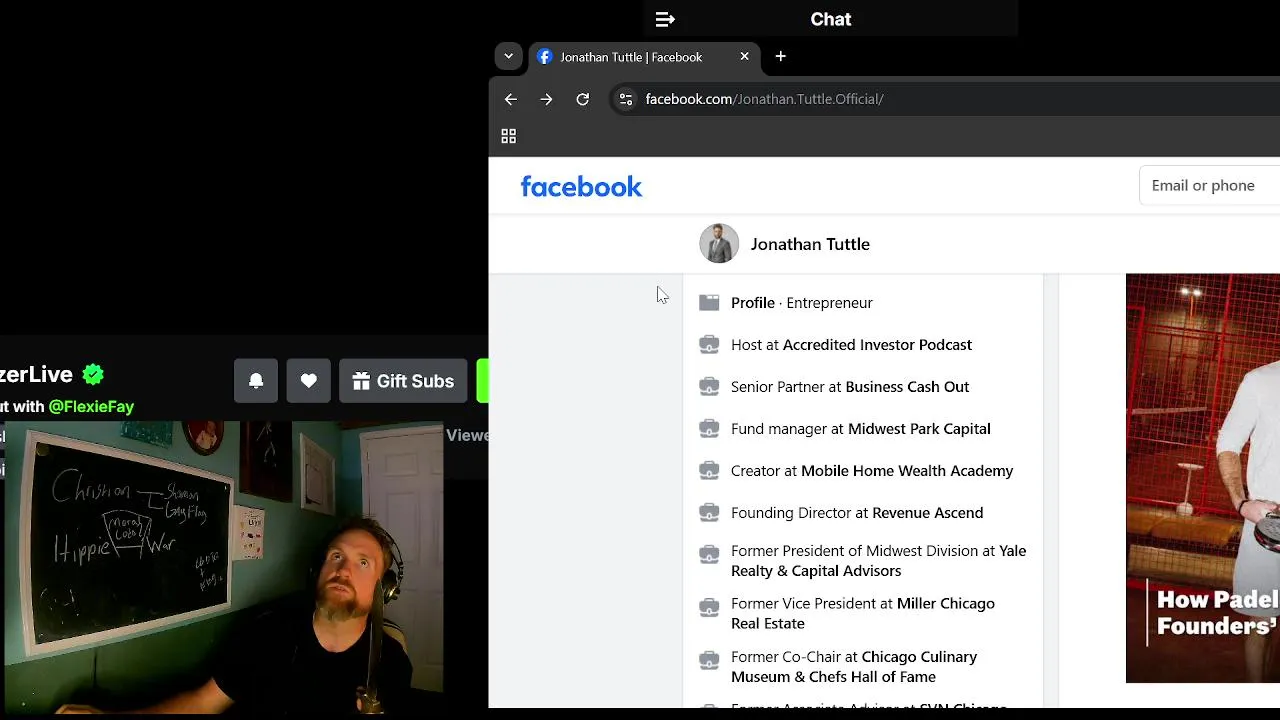Expand the tab search dropdown
The image size is (1280, 720).
point(508,57)
